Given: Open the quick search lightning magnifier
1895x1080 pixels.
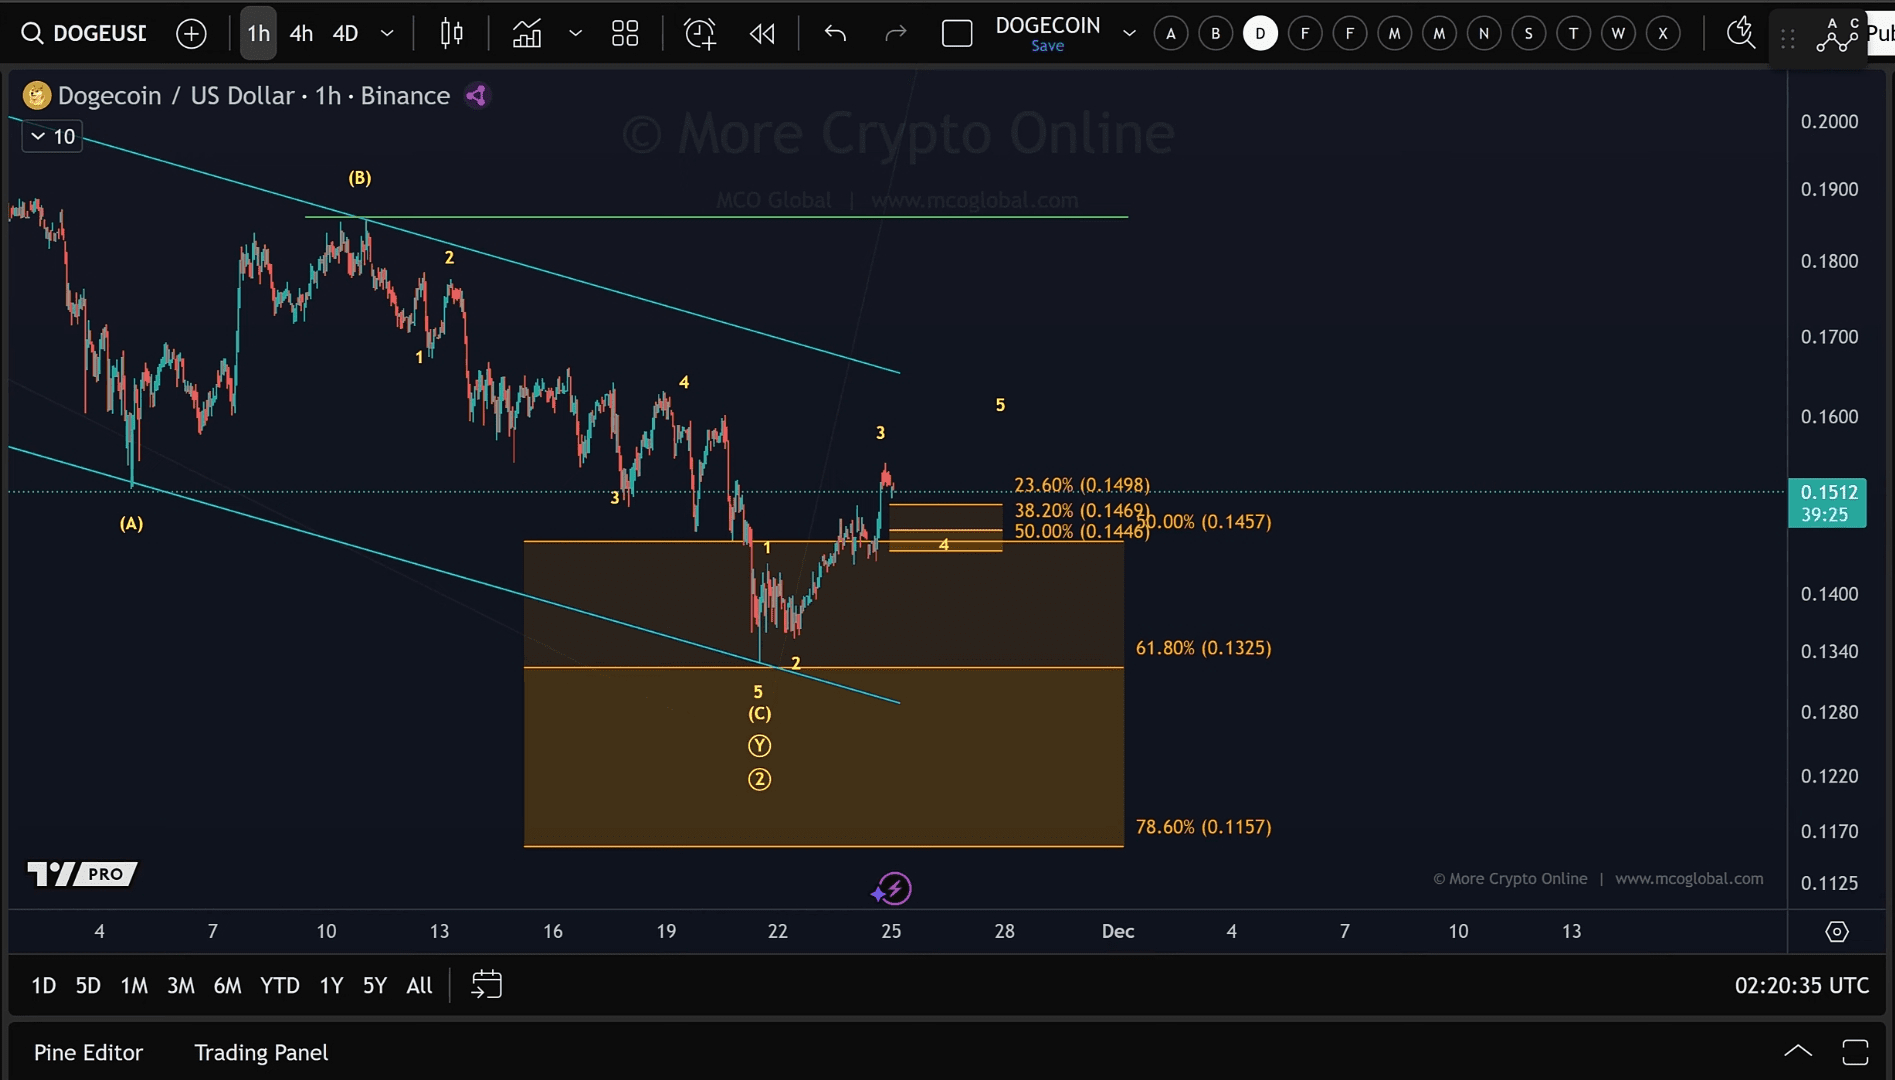Looking at the screenshot, I should (1741, 33).
